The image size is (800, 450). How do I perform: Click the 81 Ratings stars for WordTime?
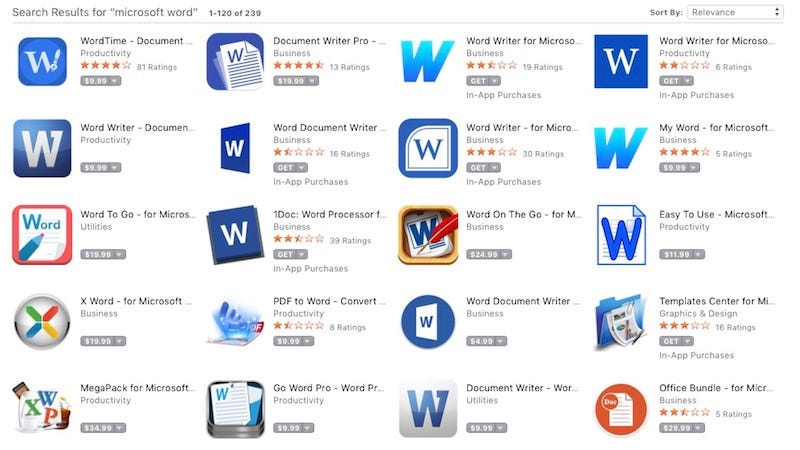[x=106, y=66]
